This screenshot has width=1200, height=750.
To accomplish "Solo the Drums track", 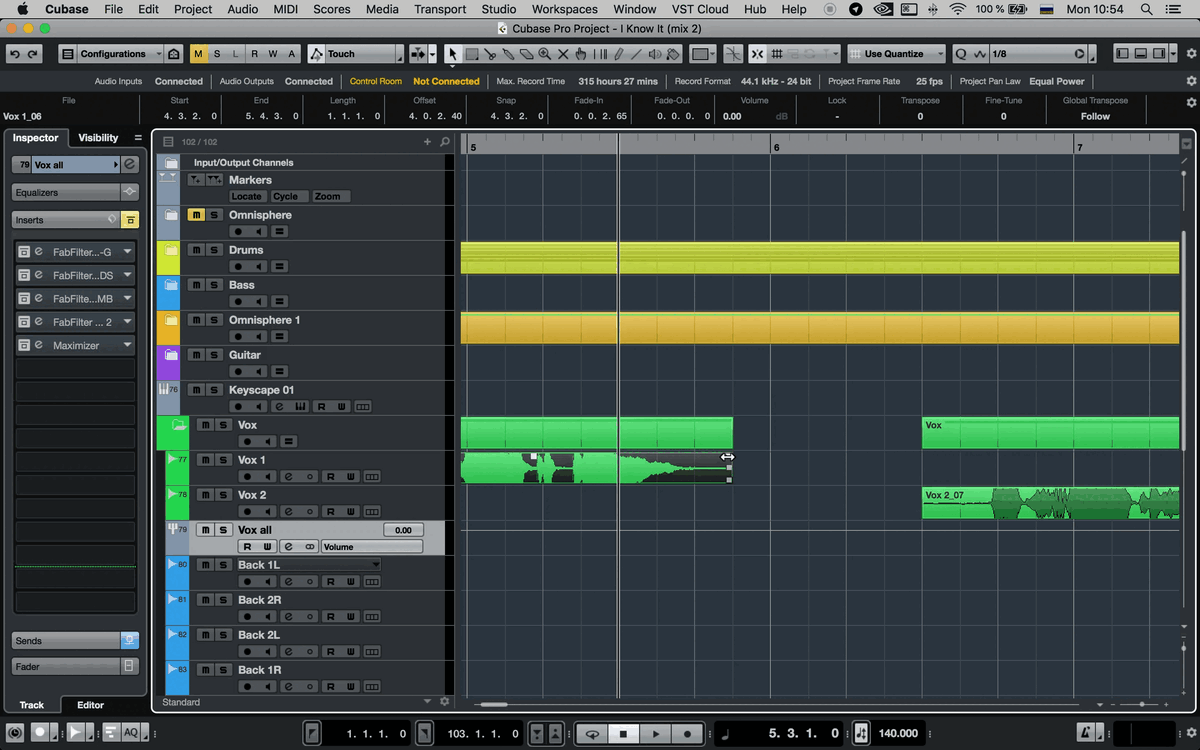I will (214, 250).
